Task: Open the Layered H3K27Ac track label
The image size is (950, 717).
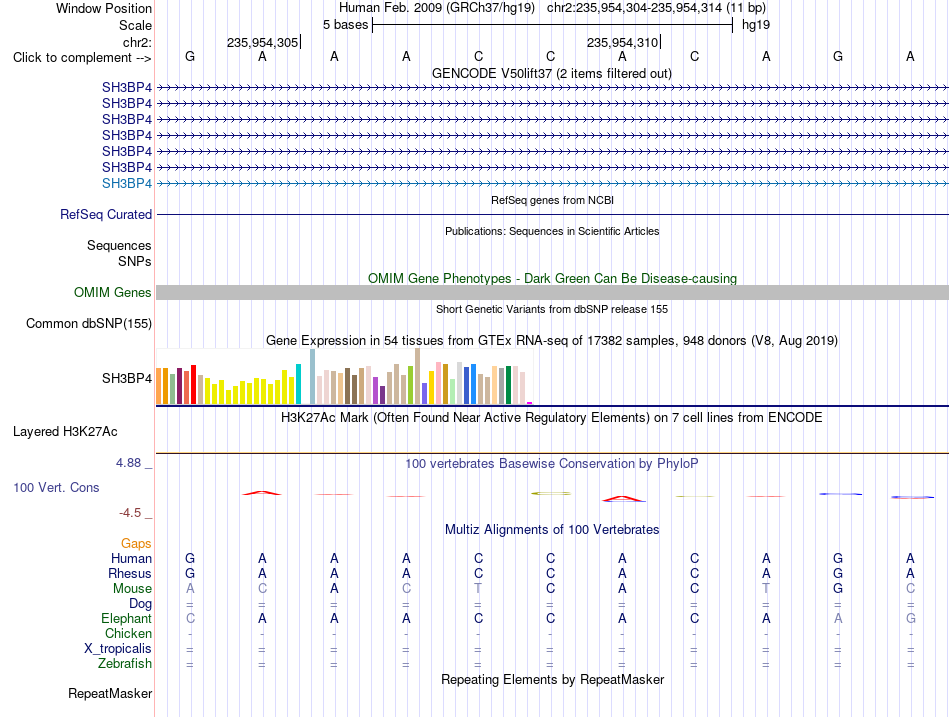Action: coord(65,432)
